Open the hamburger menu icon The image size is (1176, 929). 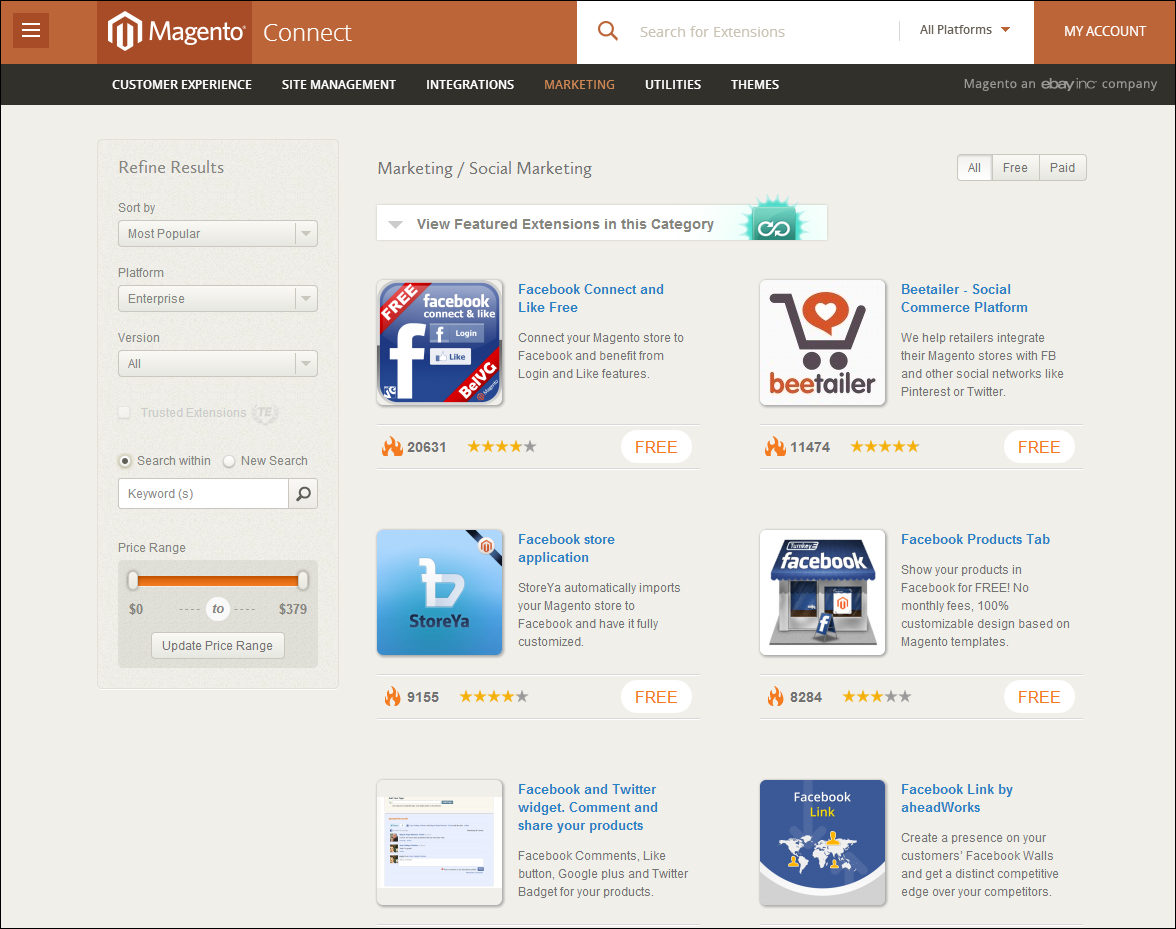[31, 30]
